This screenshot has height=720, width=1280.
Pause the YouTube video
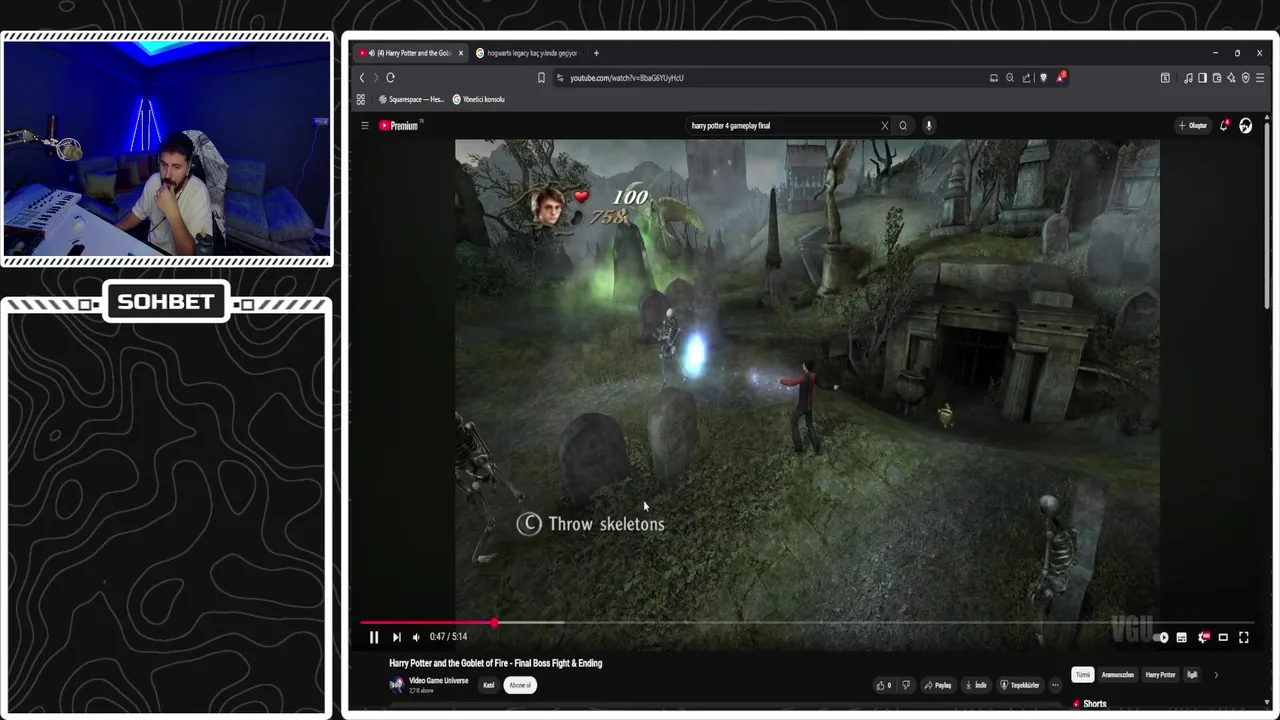point(374,637)
